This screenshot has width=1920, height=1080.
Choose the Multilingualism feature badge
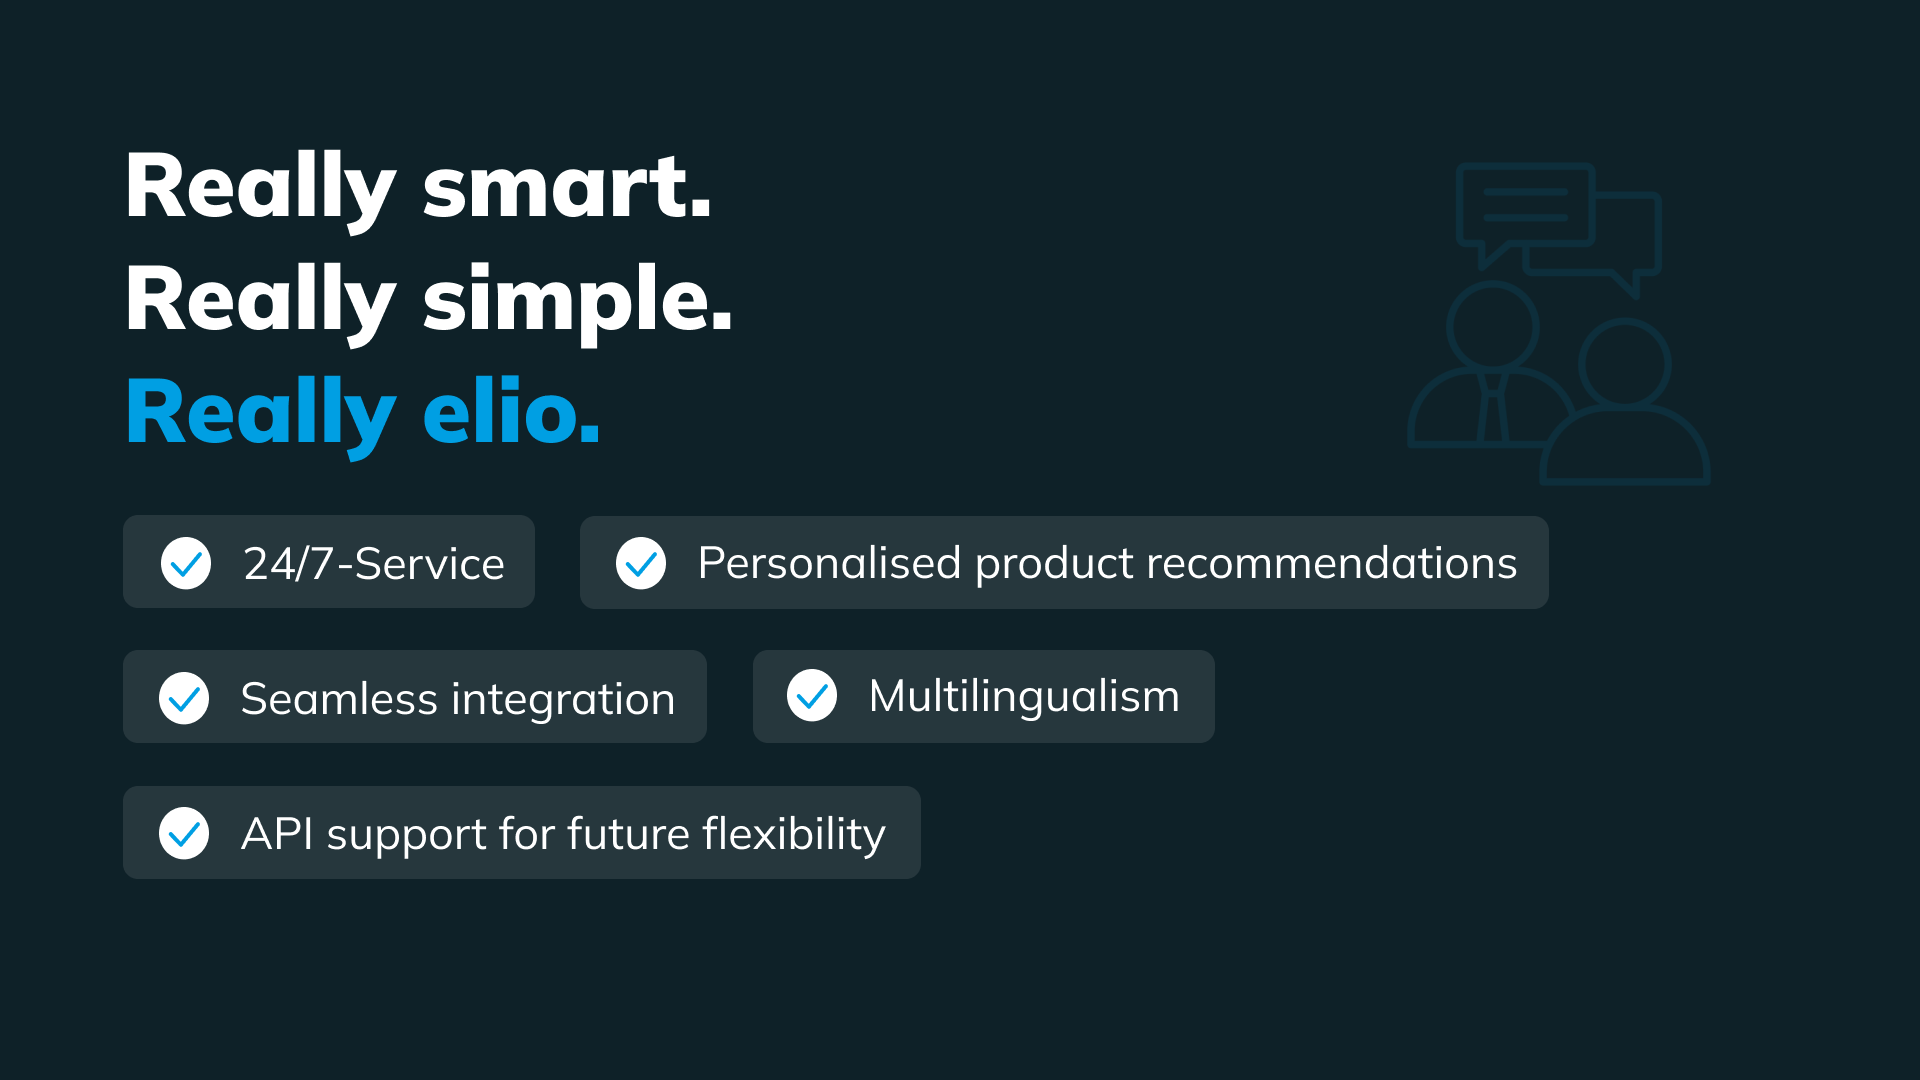[984, 697]
